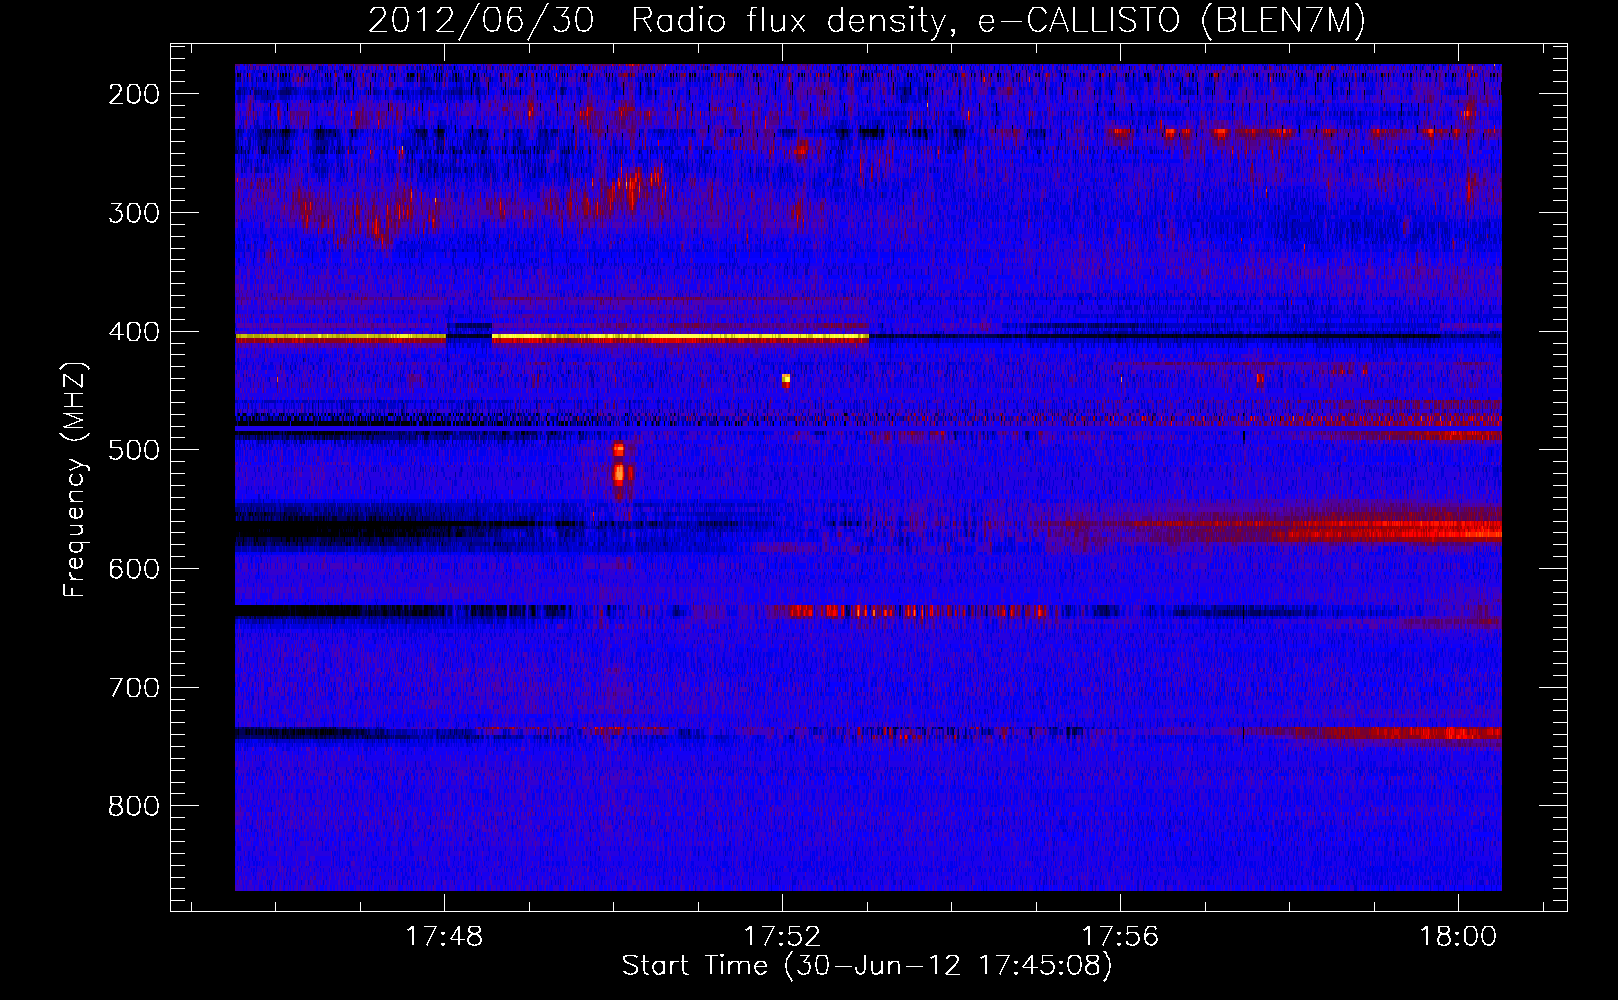Image resolution: width=1618 pixels, height=1000 pixels.
Task: Click the bright red burst near 500 MHz
Action: [x=619, y=470]
